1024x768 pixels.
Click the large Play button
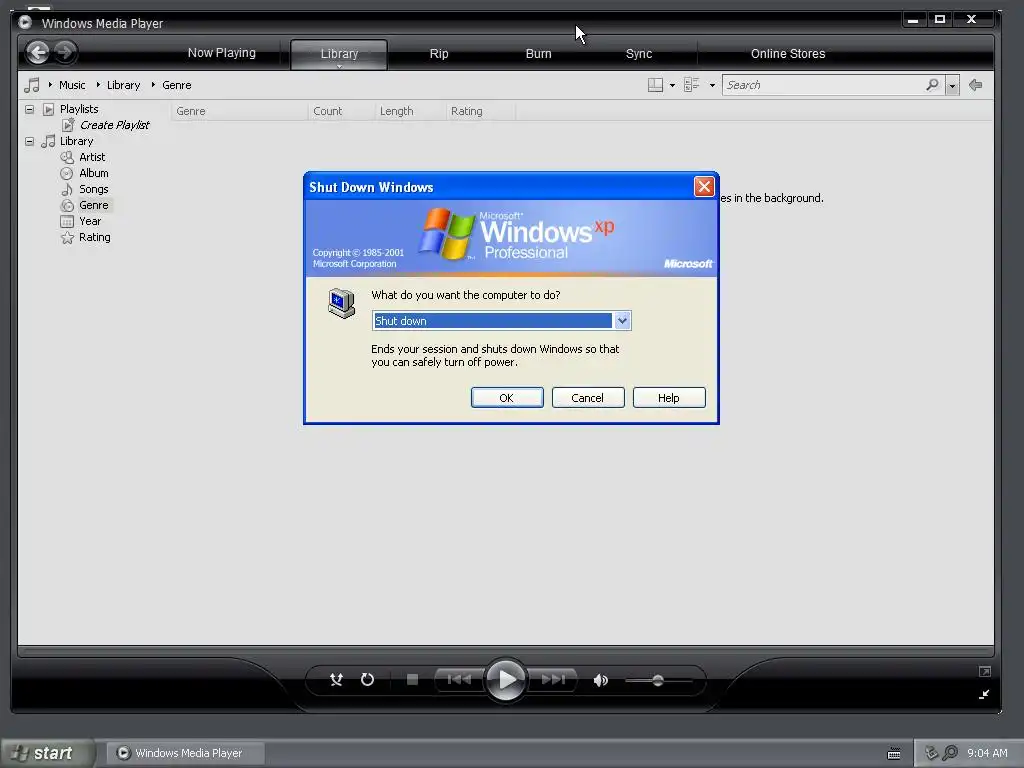pos(506,680)
